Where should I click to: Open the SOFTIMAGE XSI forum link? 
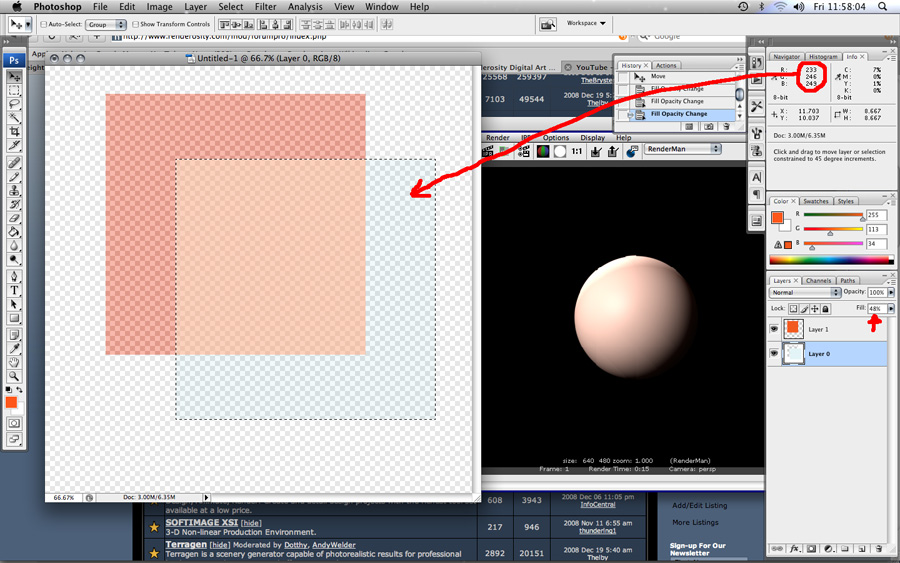pos(201,522)
